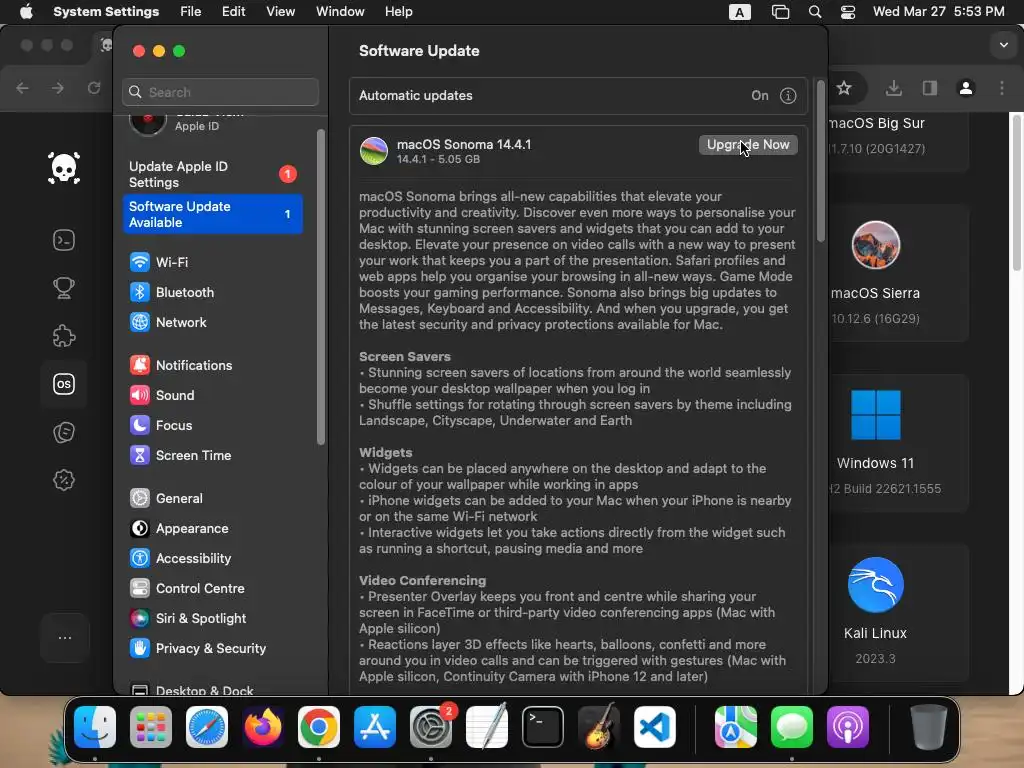Click the puzzle piece icon in the browser sidebar
The height and width of the screenshot is (768, 1024).
point(64,336)
